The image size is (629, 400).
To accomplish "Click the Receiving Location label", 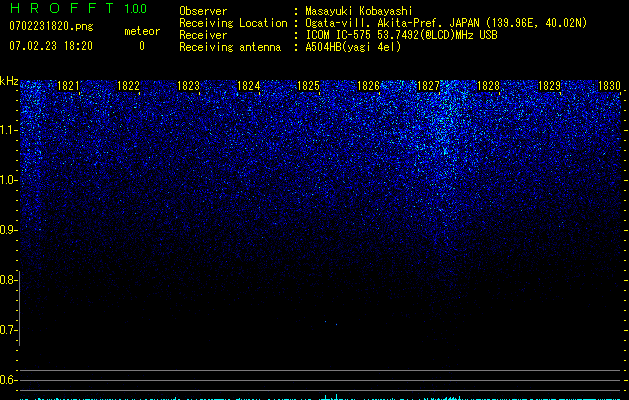I will [x=233, y=23].
